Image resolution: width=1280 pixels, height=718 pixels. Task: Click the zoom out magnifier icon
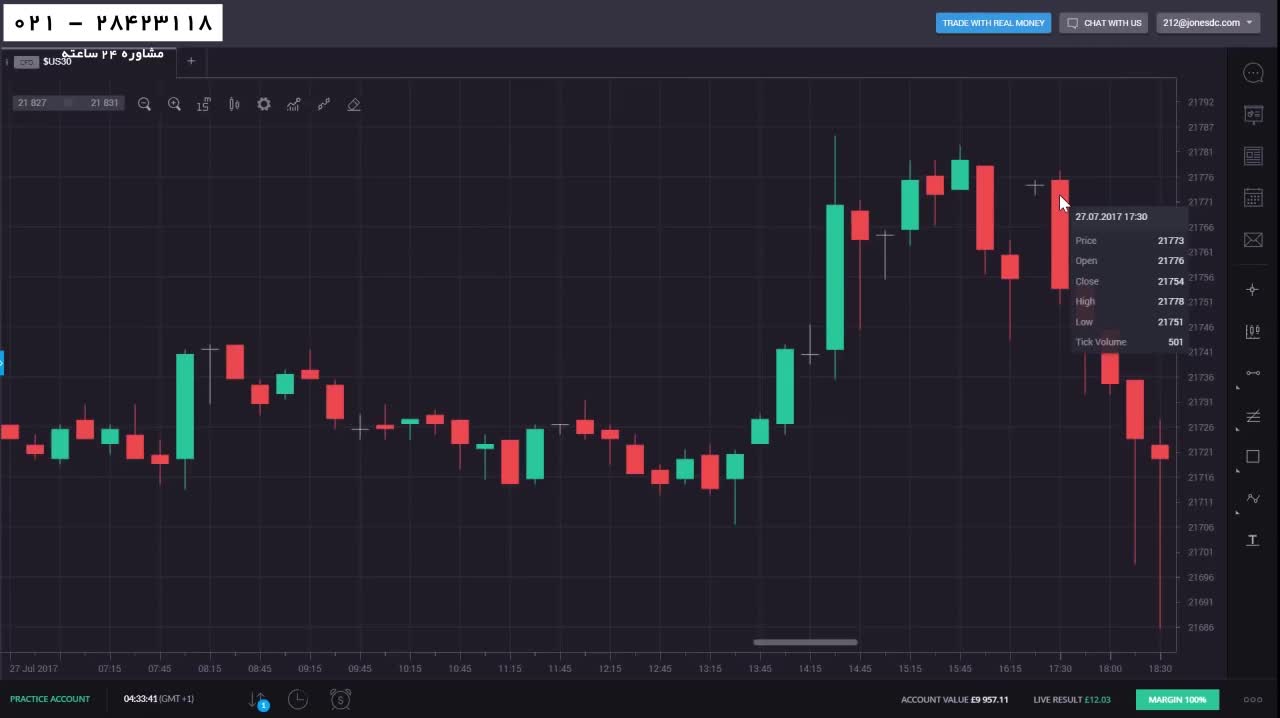click(x=144, y=104)
